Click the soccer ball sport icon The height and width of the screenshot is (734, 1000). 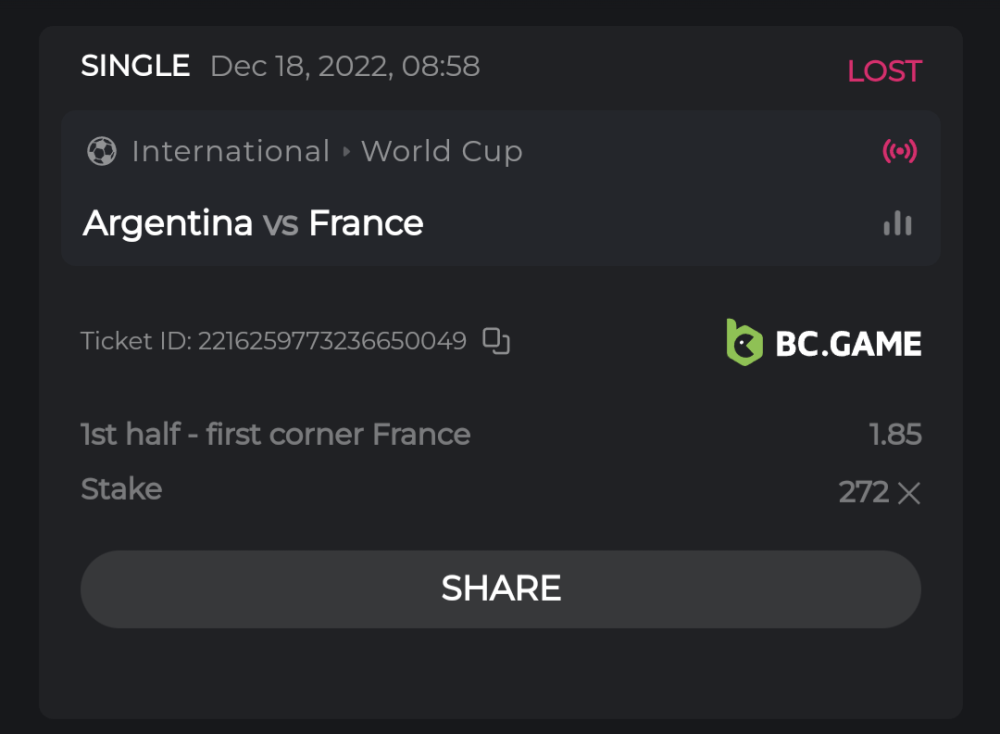point(101,151)
